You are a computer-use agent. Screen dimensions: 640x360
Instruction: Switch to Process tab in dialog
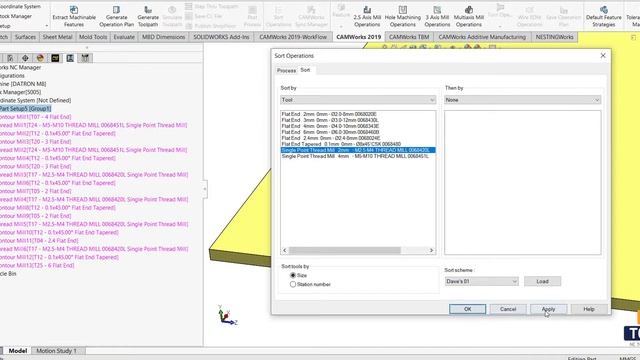(x=287, y=71)
